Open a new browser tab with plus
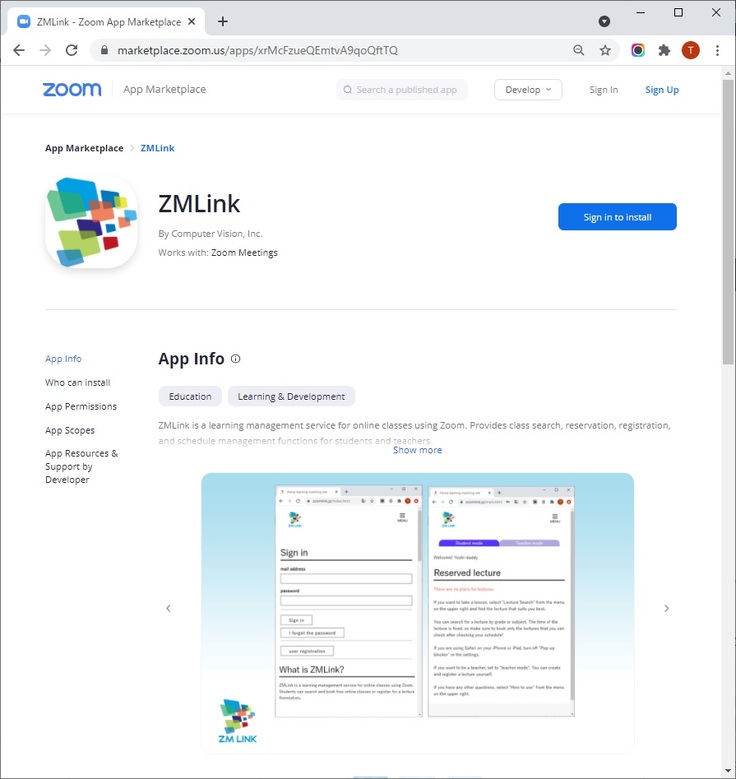 point(223,21)
